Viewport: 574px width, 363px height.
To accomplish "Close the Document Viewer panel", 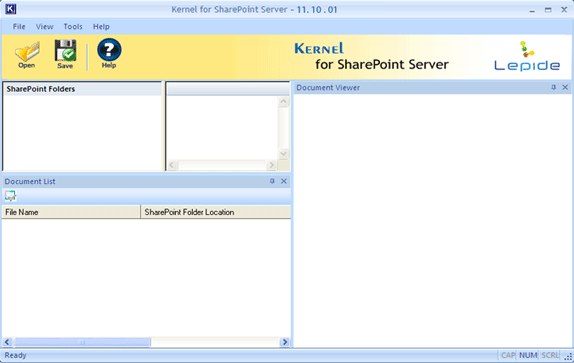I will point(565,87).
